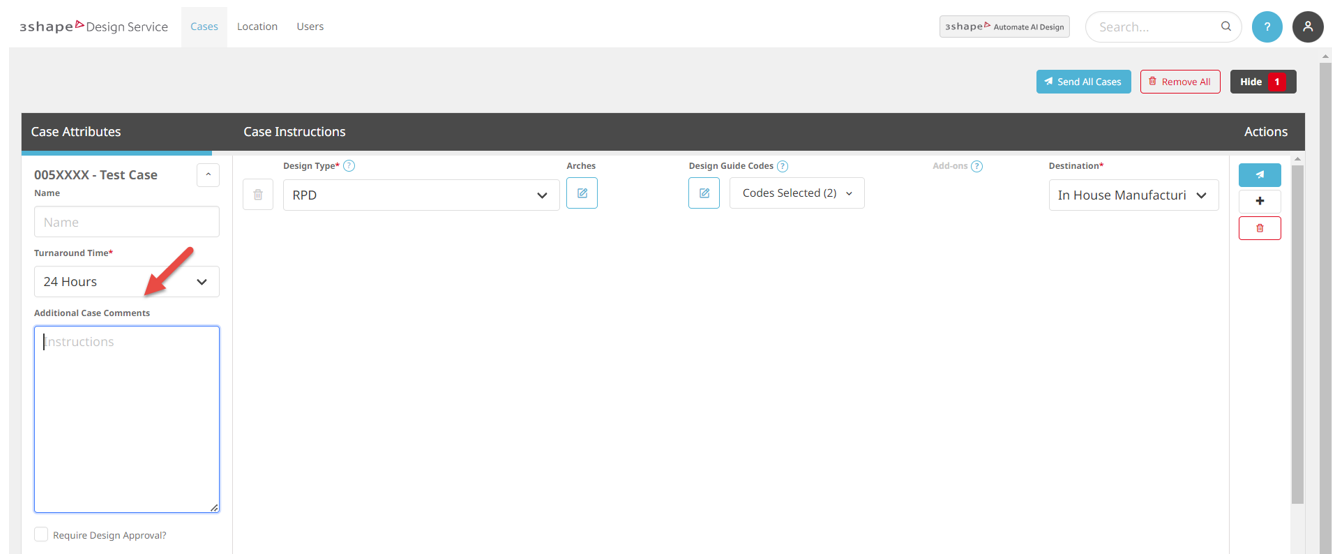Open the Turnaround Time 24 Hours dropdown

point(127,282)
